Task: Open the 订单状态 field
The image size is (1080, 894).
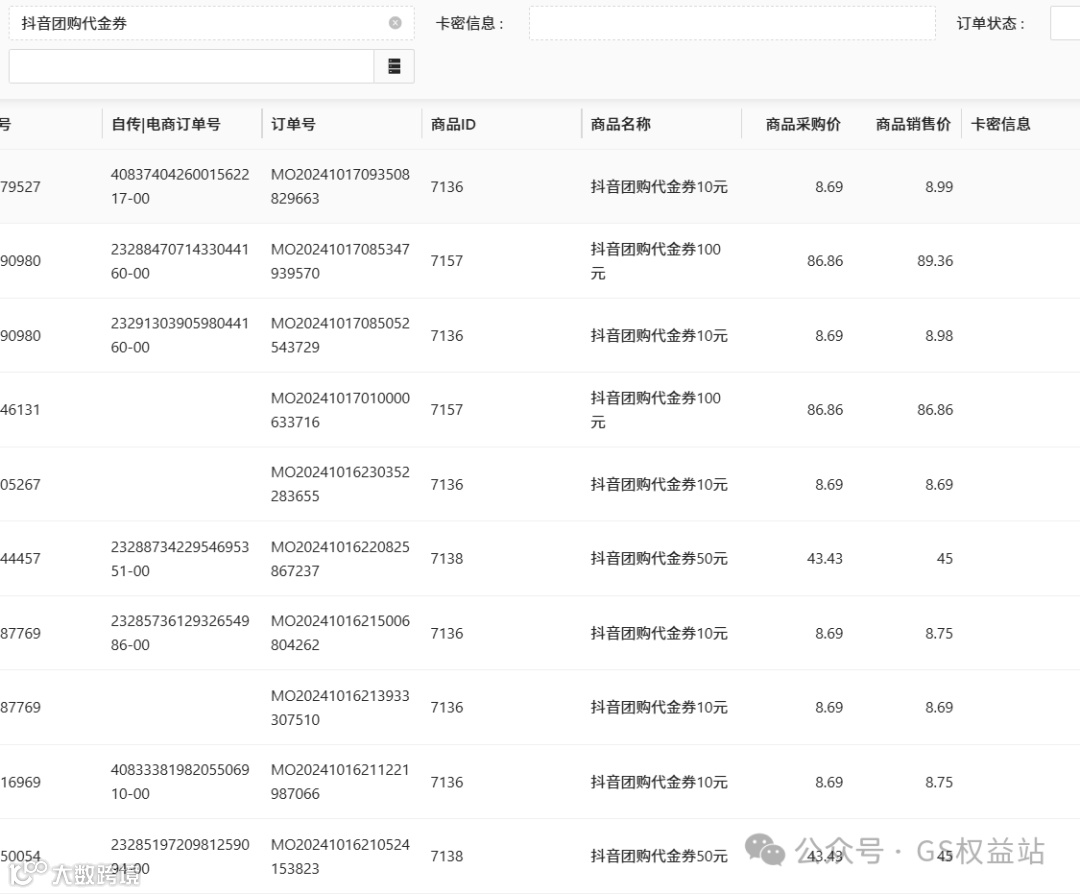Action: [1065, 23]
